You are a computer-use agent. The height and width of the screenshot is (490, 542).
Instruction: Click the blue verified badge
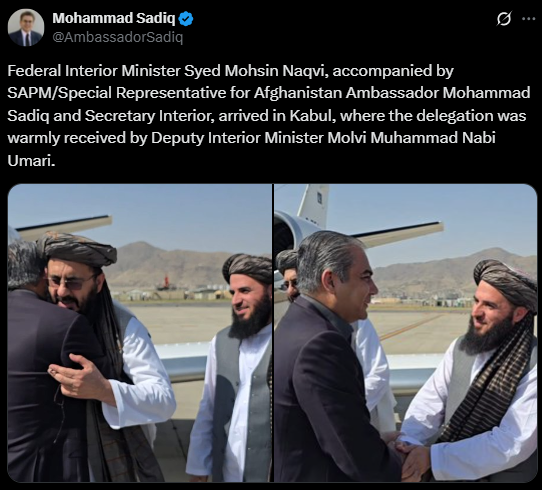pos(186,19)
